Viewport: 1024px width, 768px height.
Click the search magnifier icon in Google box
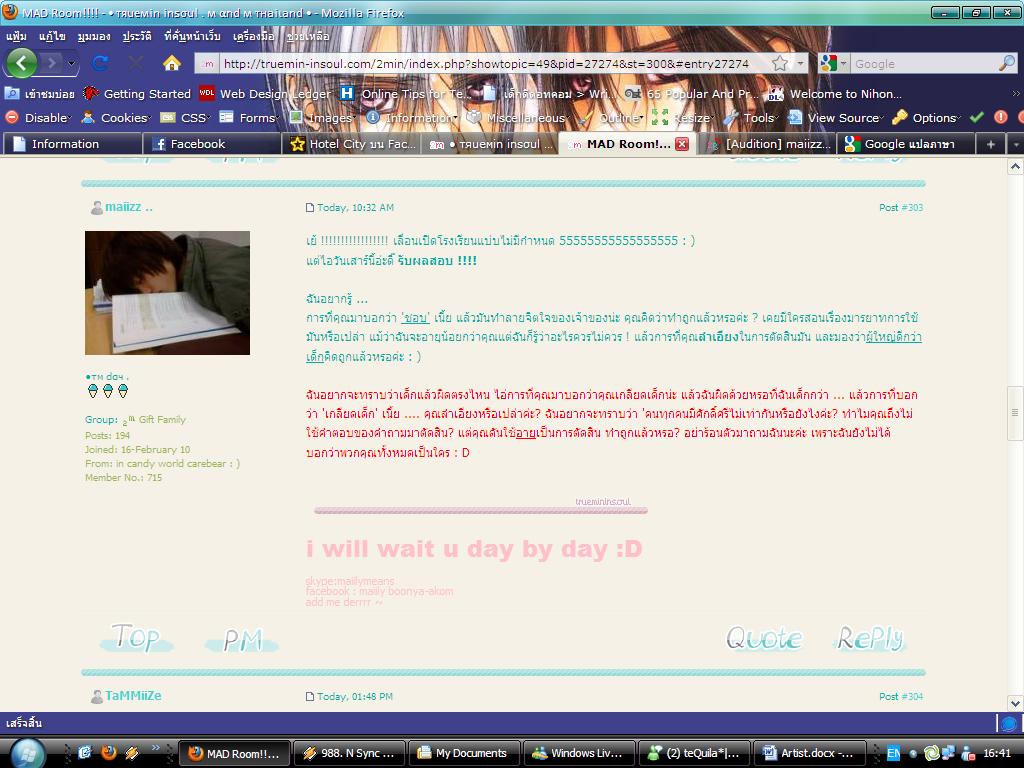tap(1006, 63)
